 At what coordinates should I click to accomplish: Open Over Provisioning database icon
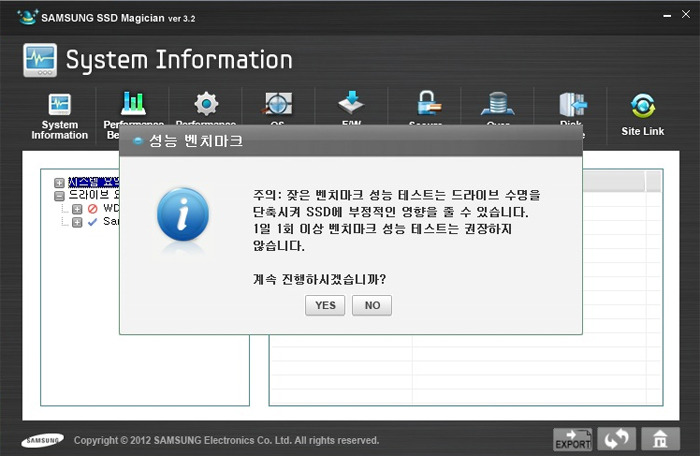pos(498,103)
